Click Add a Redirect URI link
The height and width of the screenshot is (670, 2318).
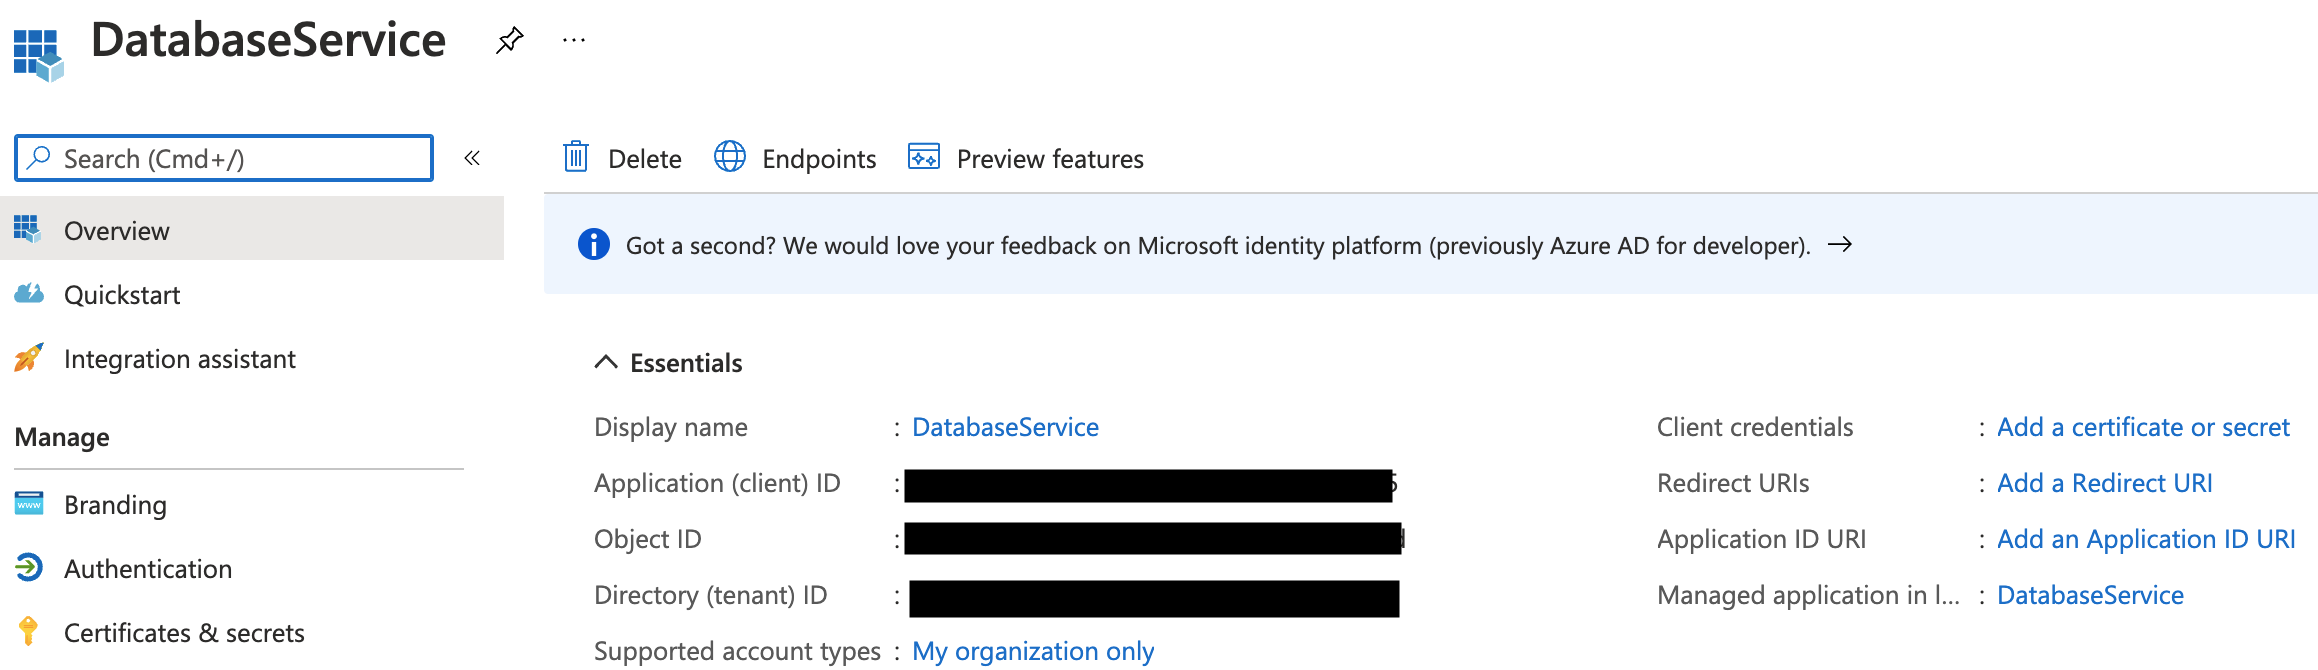[2104, 483]
